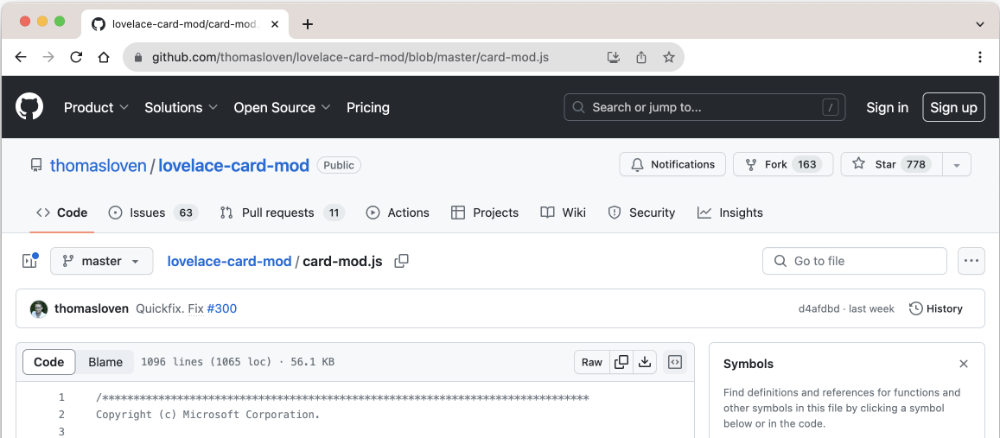View file History
1000x438 pixels.
[936, 309]
